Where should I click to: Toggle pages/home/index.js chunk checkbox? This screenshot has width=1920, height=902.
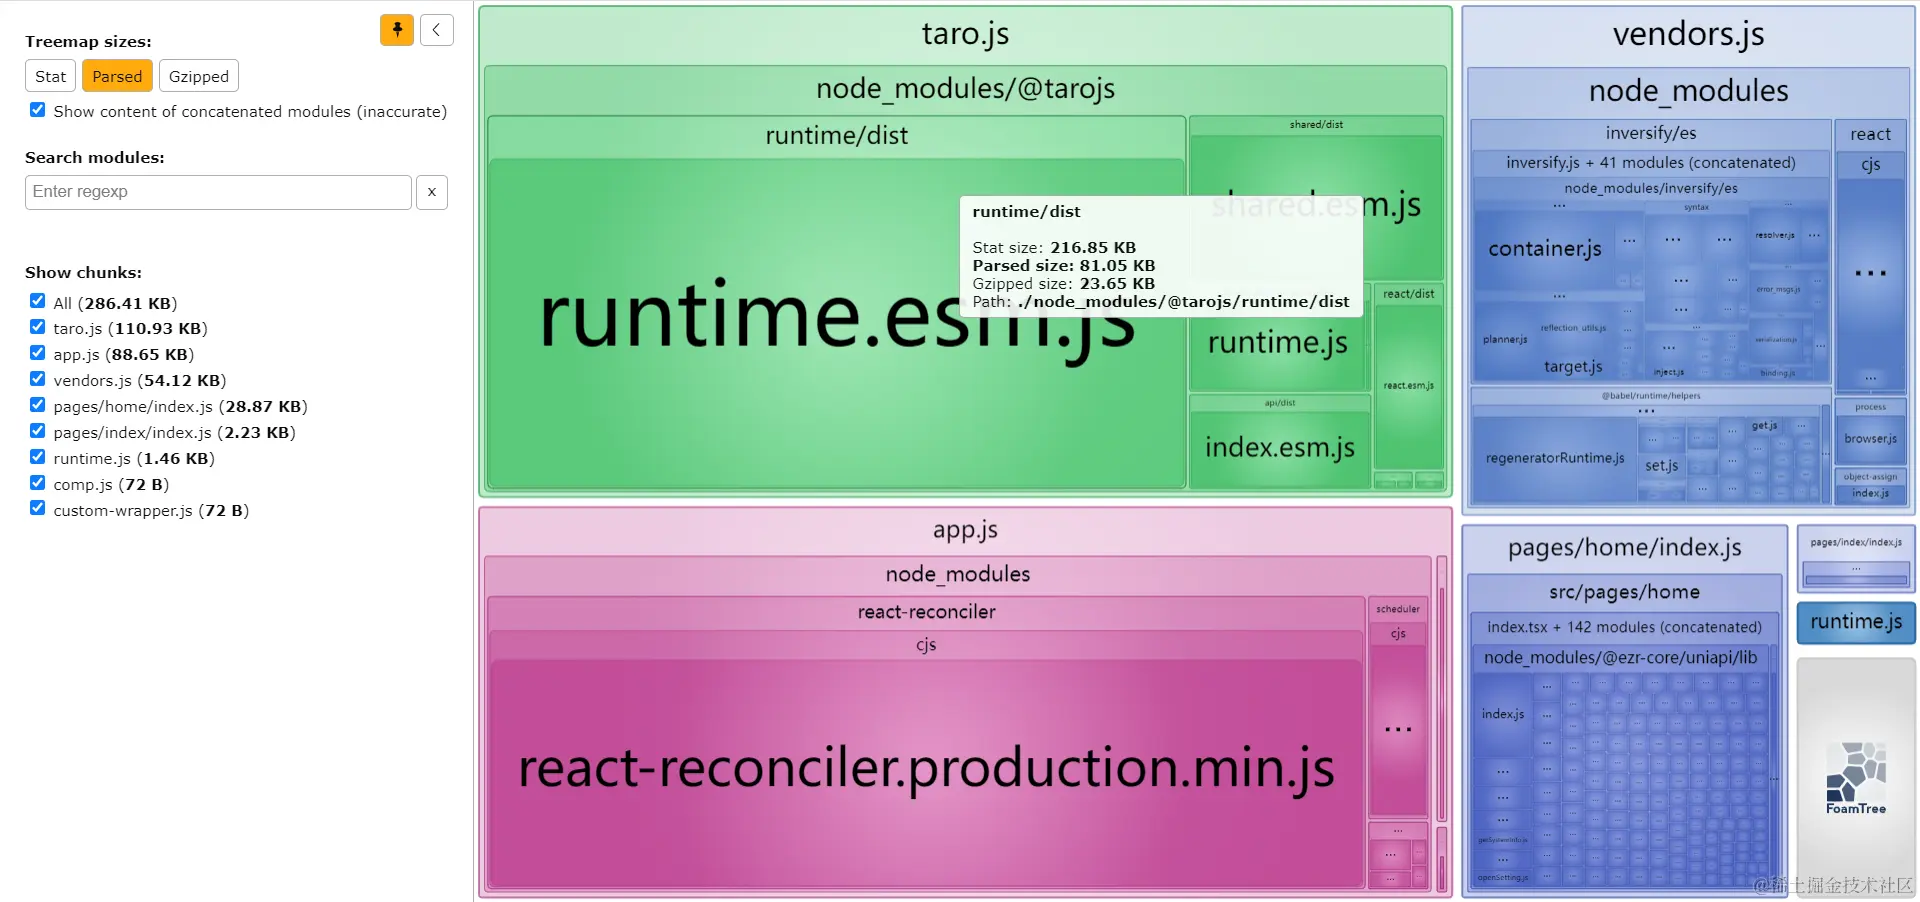pos(37,405)
